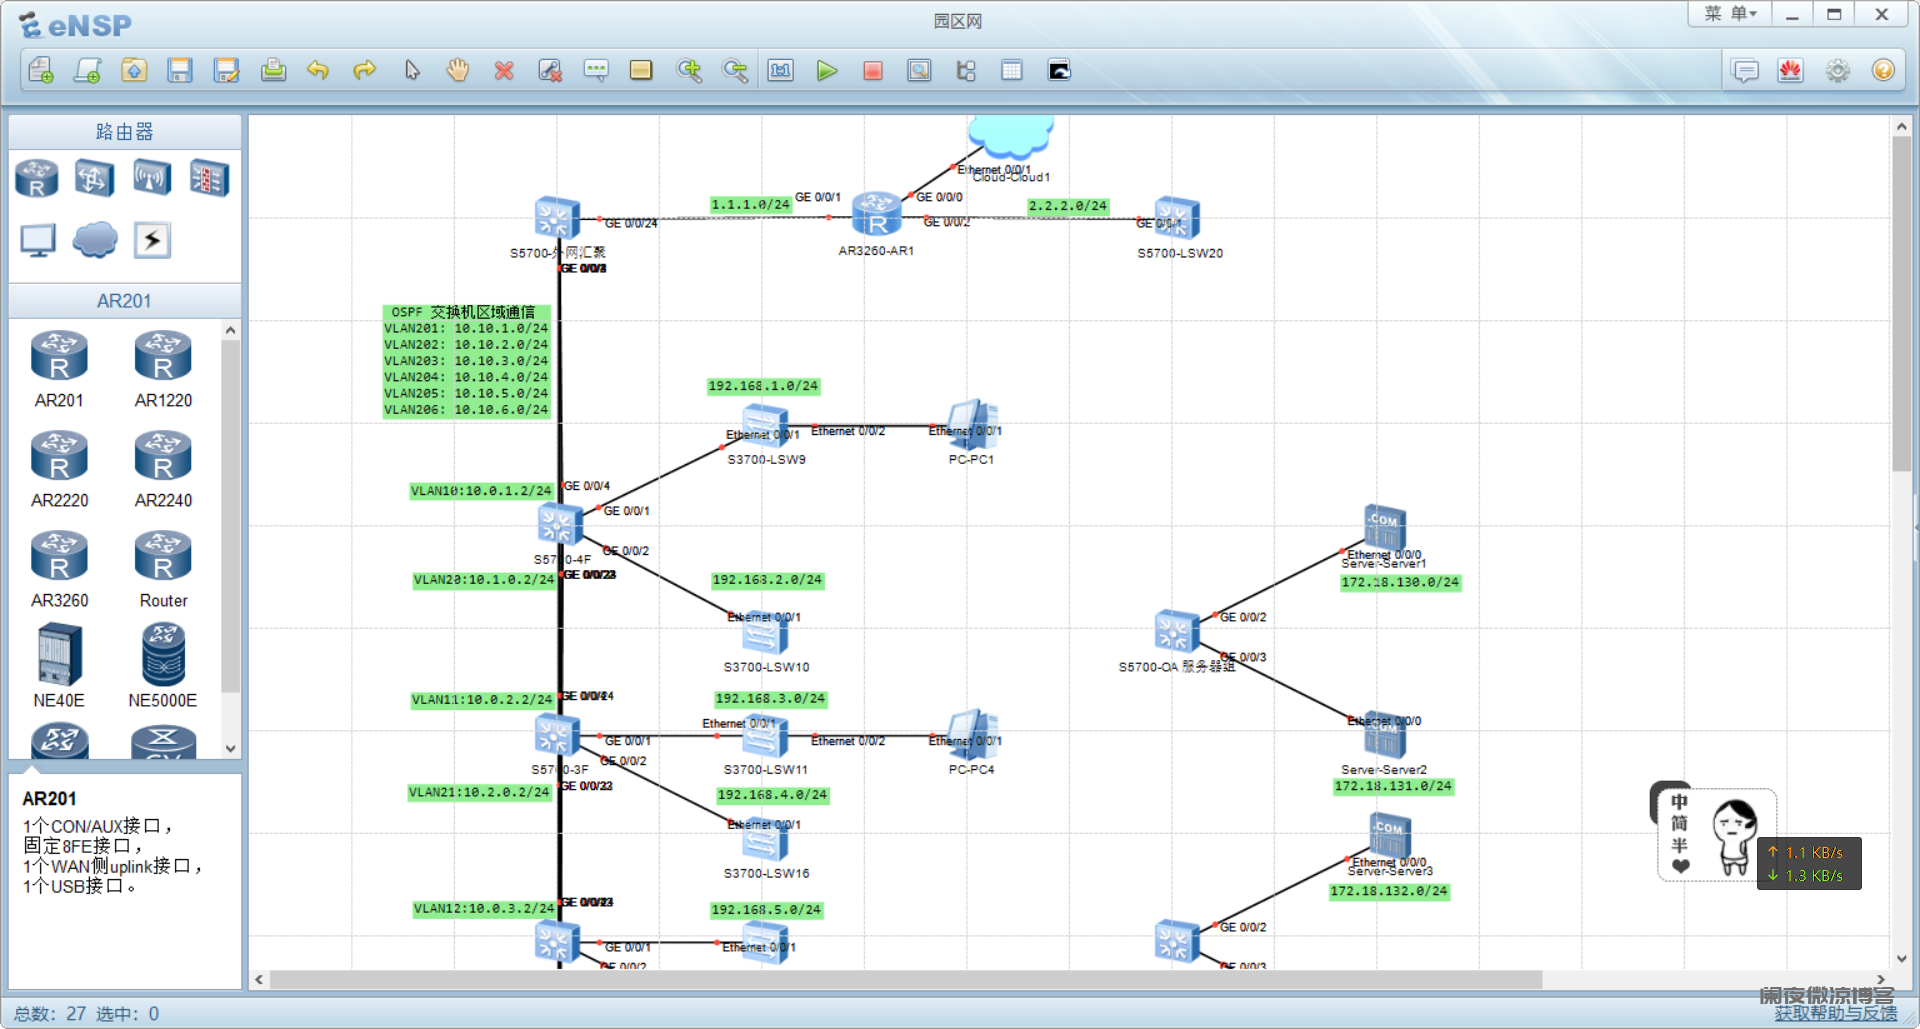
Task: Select the firewall device category icon
Action: pyautogui.click(x=209, y=179)
